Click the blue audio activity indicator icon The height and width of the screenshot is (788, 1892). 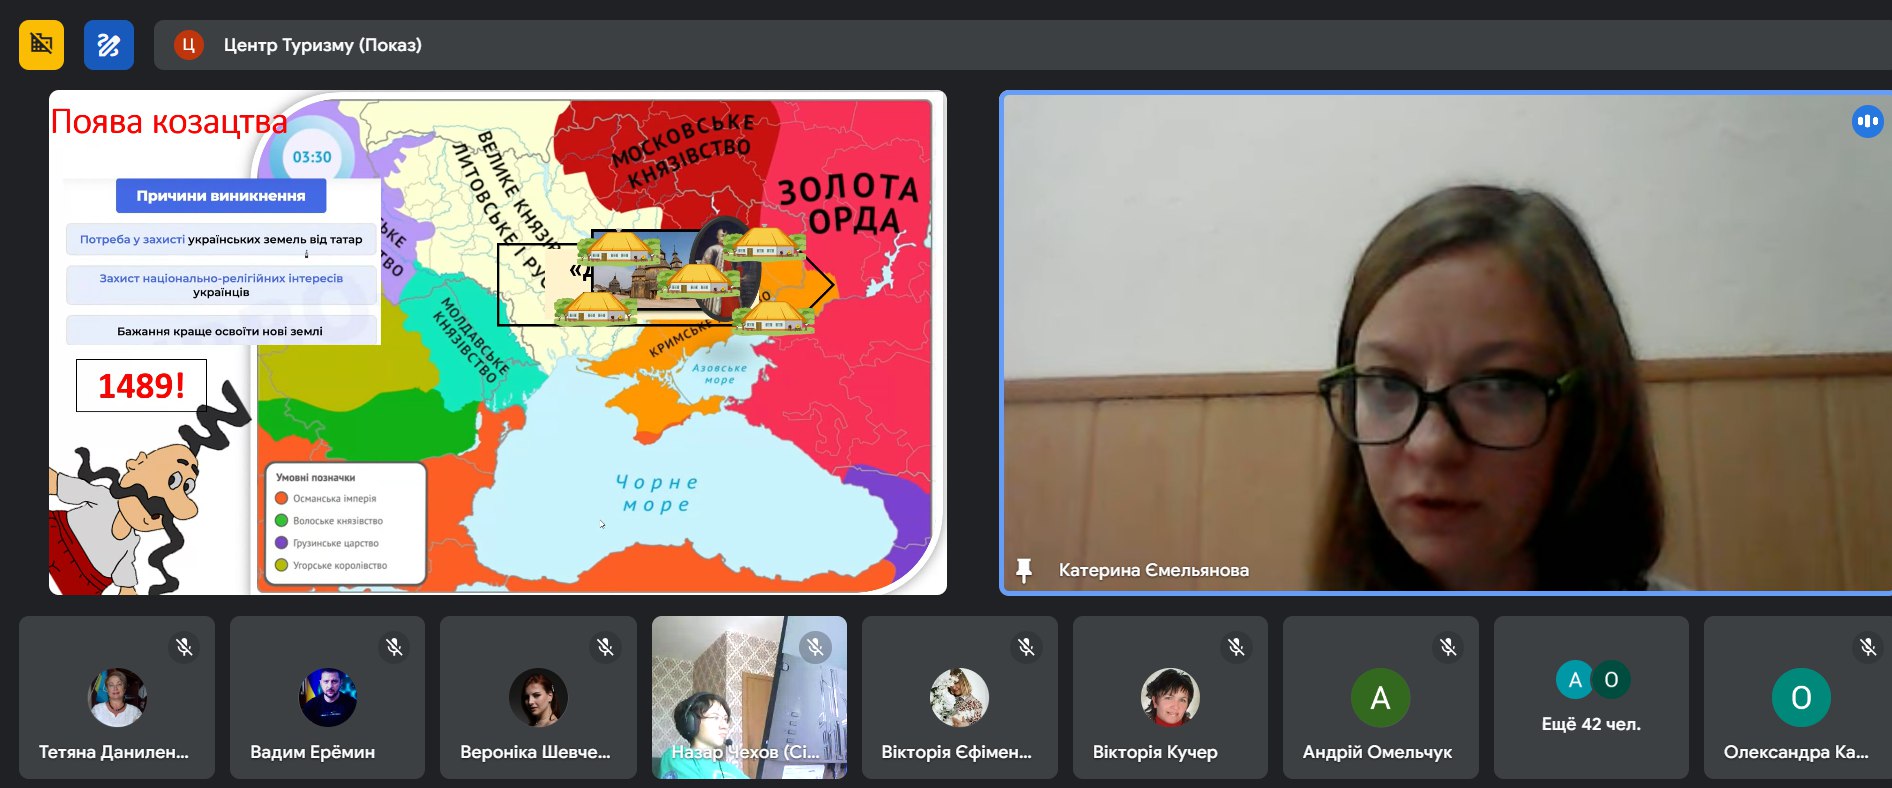coord(1866,122)
